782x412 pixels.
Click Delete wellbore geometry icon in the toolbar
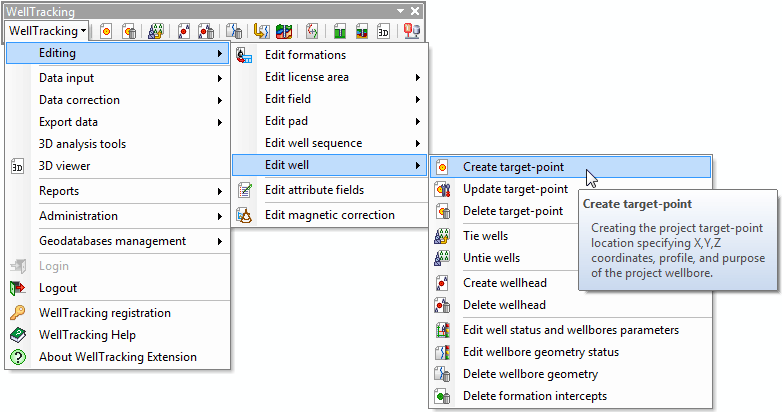234,31
